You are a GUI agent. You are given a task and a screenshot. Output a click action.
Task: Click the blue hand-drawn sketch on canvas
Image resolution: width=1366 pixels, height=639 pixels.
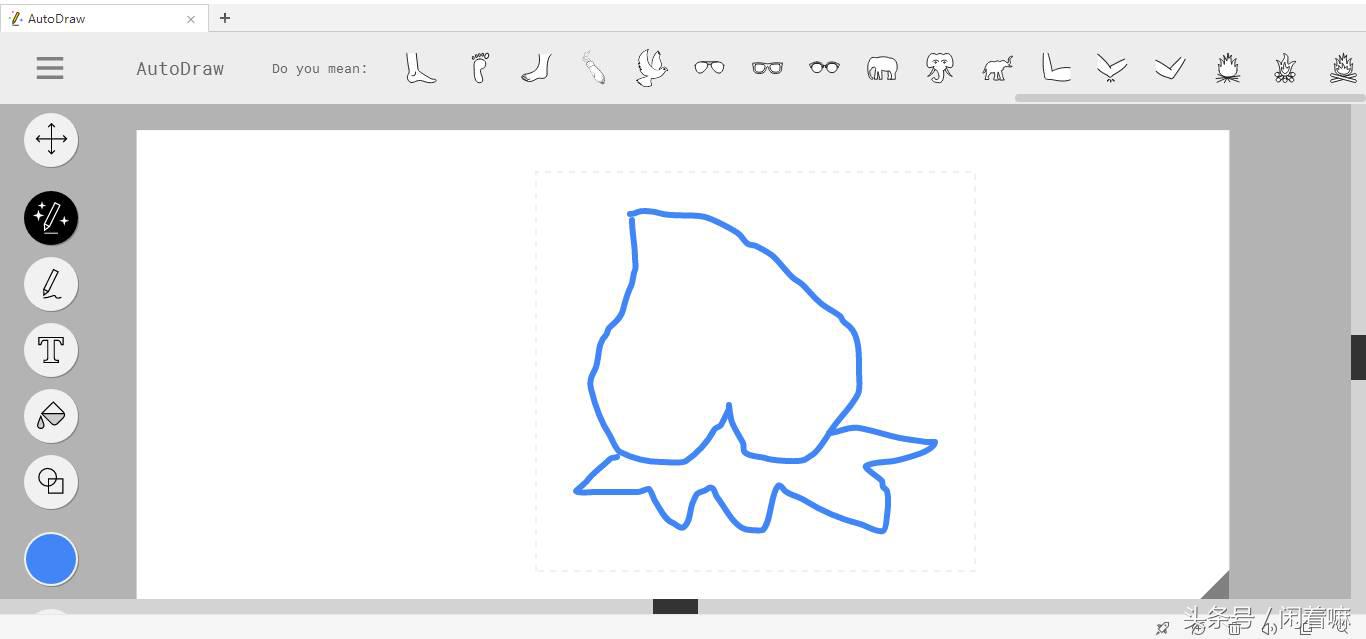pyautogui.click(x=755, y=371)
